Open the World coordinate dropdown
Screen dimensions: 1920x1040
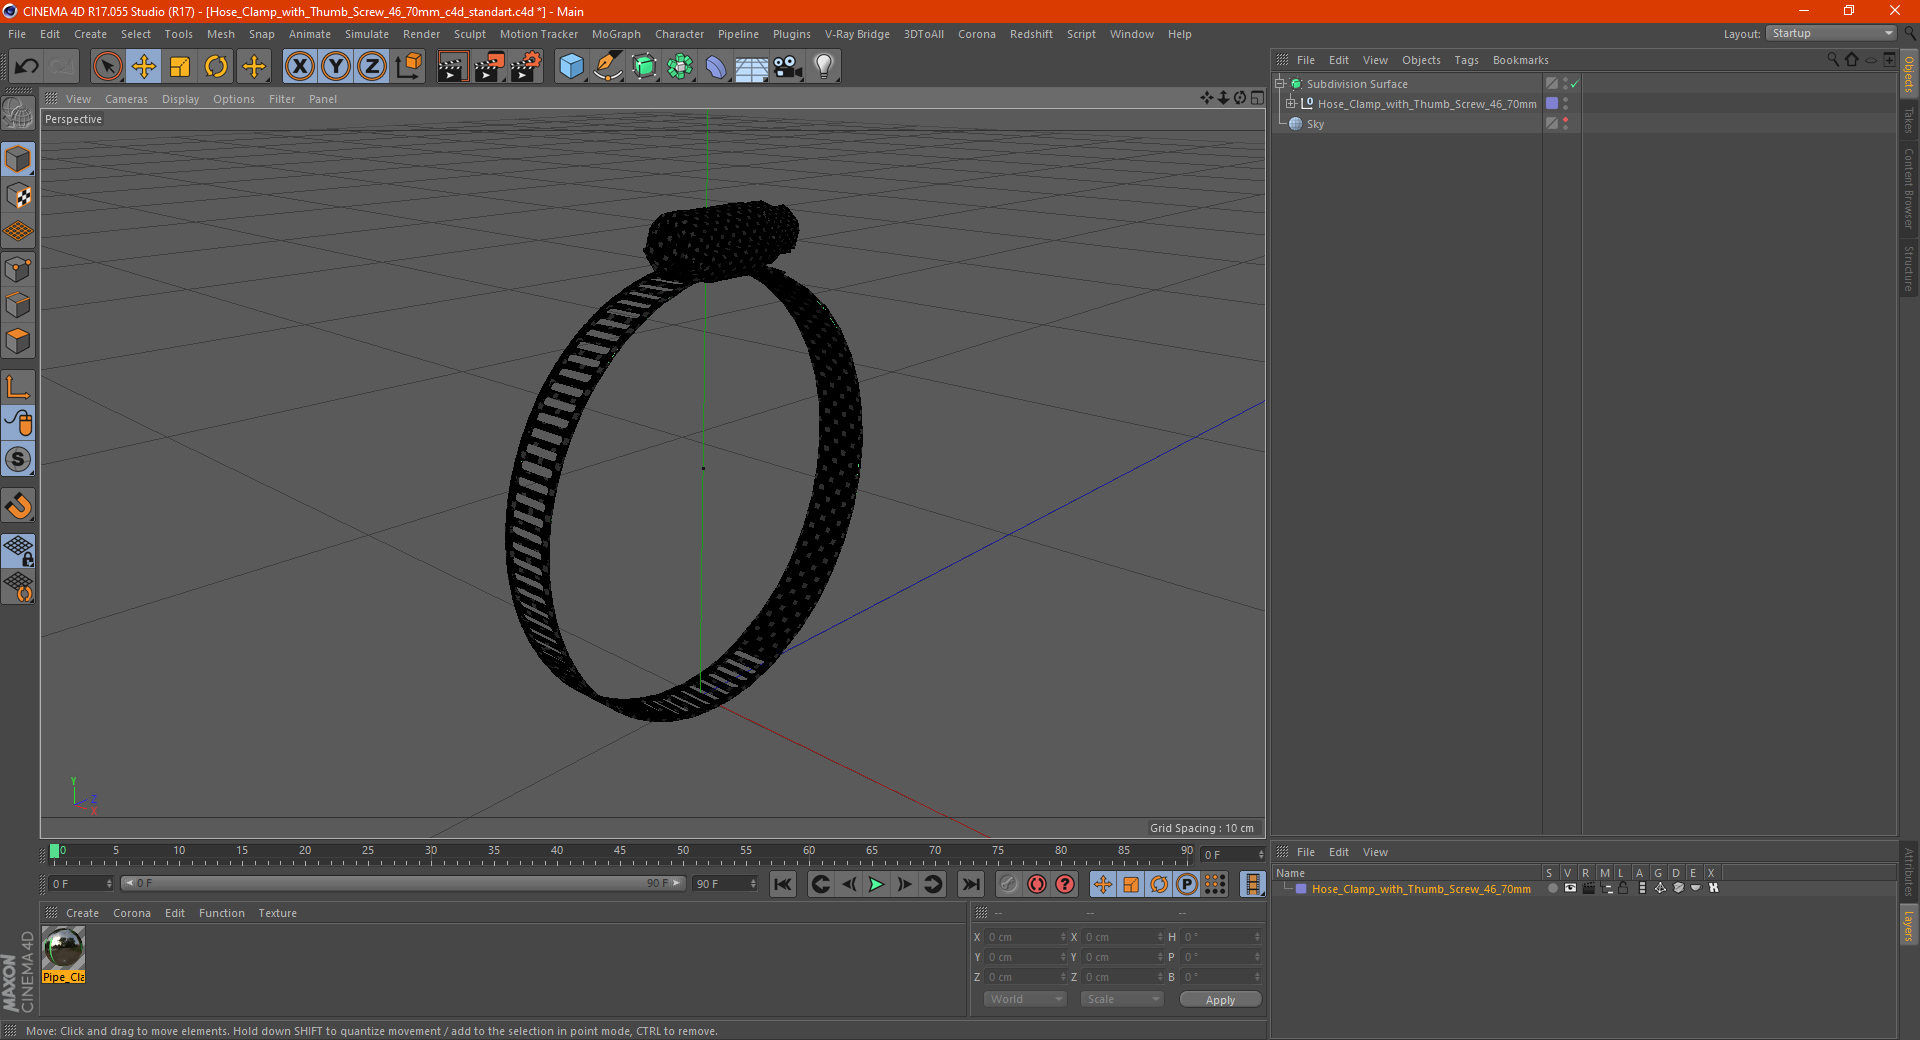click(x=1025, y=999)
